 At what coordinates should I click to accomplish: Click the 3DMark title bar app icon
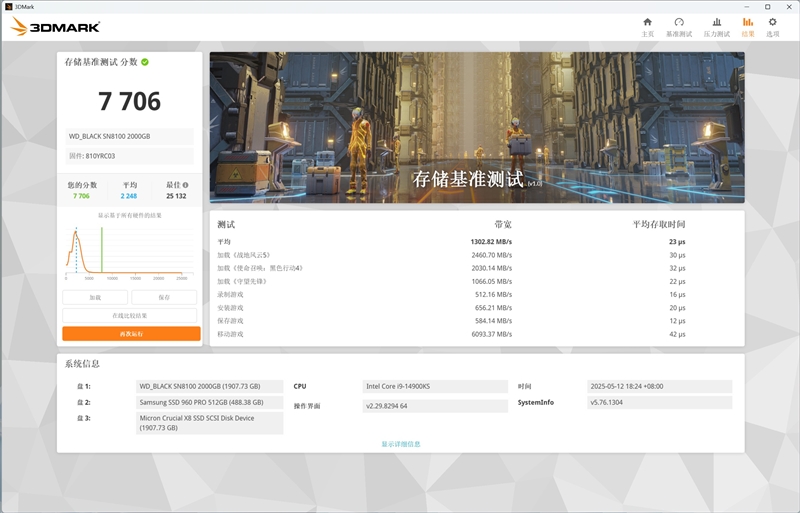(x=8, y=7)
